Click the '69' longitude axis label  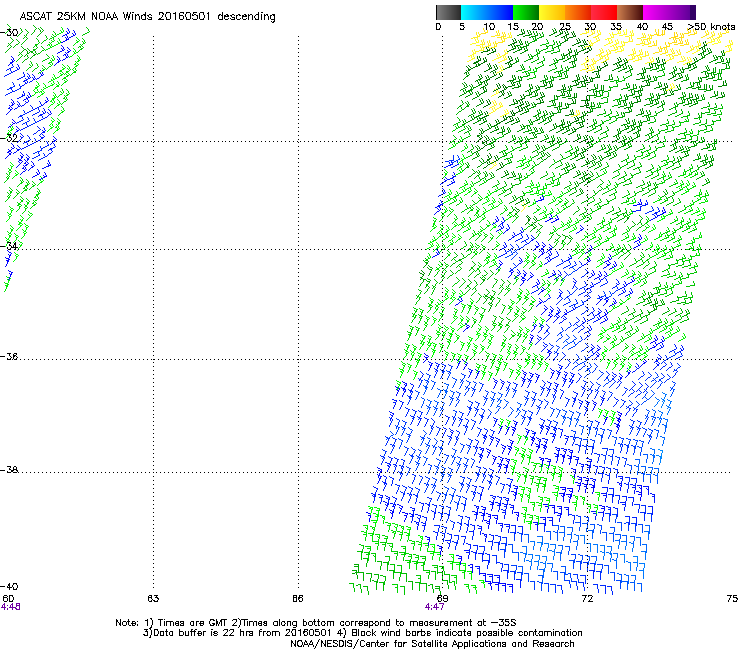442,599
